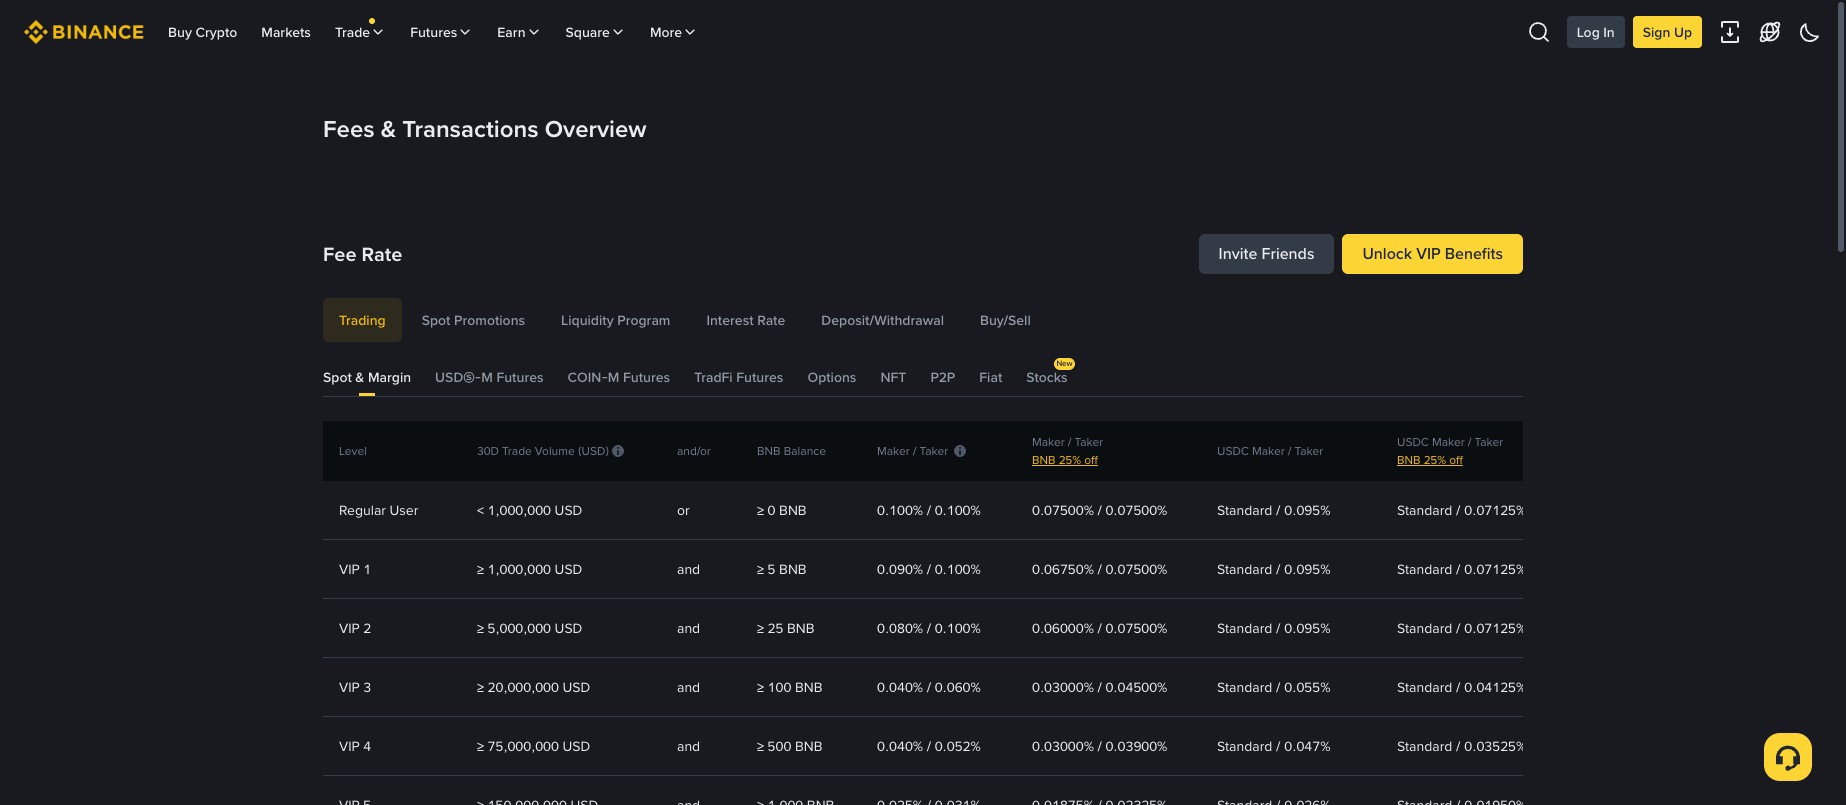Select the Trading fee tab

pos(362,320)
